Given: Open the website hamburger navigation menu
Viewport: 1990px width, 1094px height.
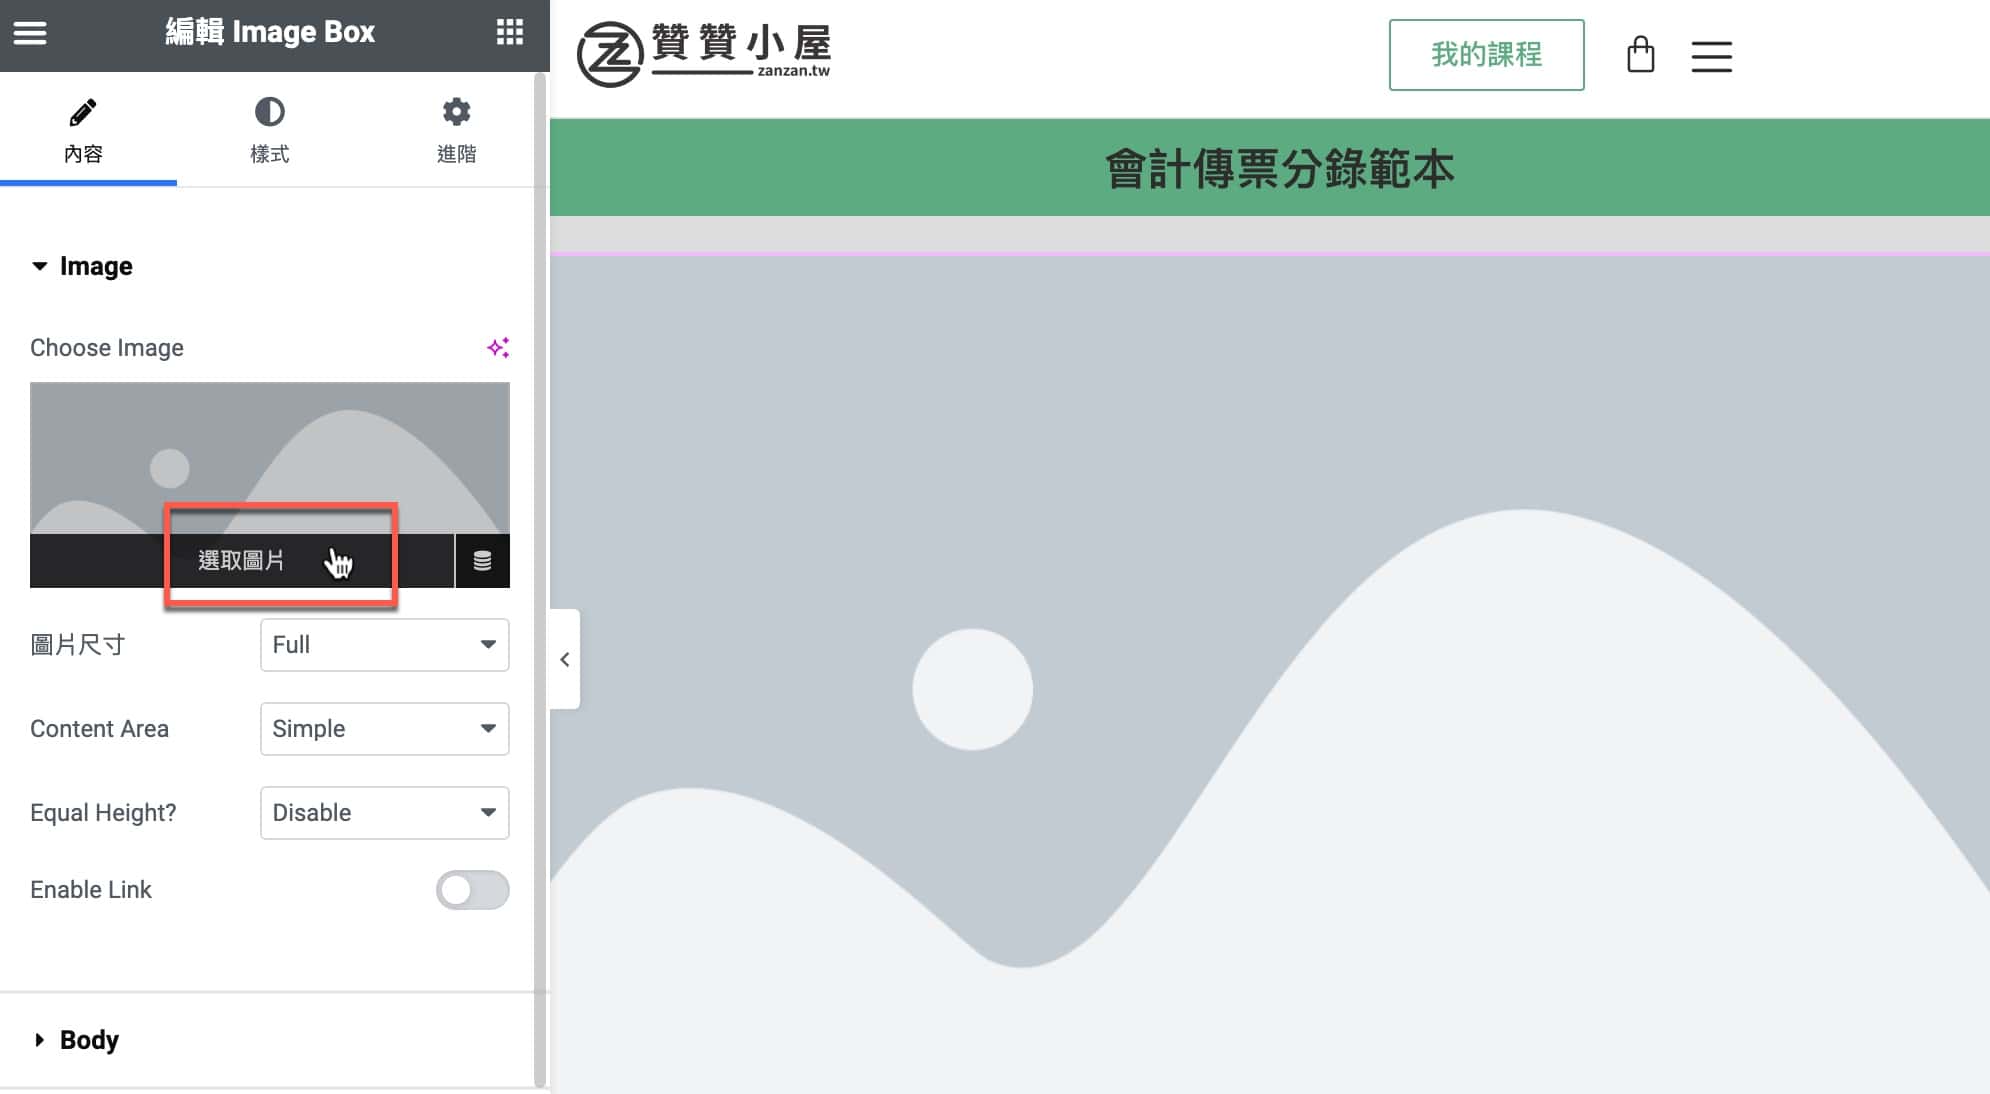Looking at the screenshot, I should [1712, 57].
